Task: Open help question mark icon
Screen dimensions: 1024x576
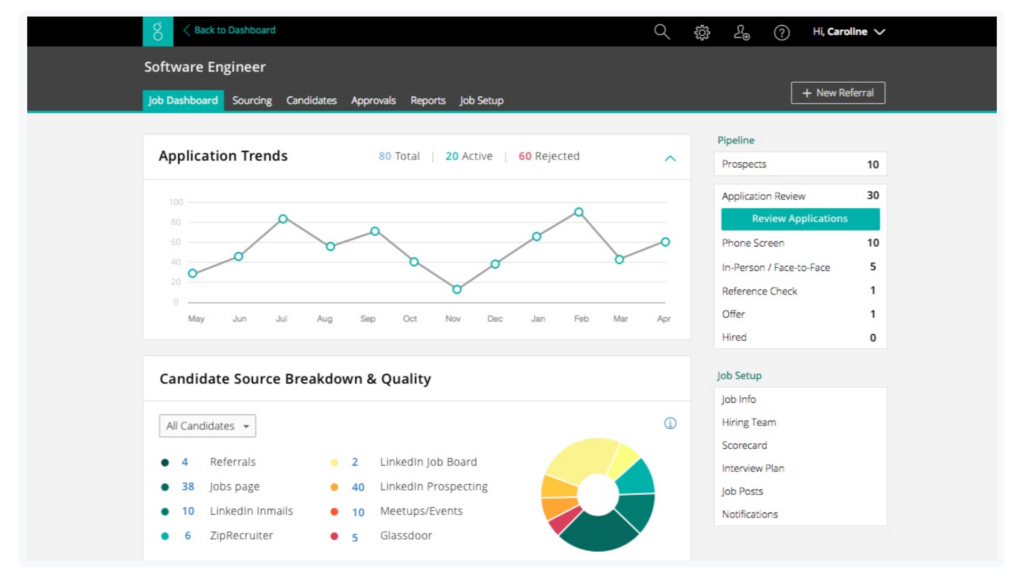Action: point(782,32)
